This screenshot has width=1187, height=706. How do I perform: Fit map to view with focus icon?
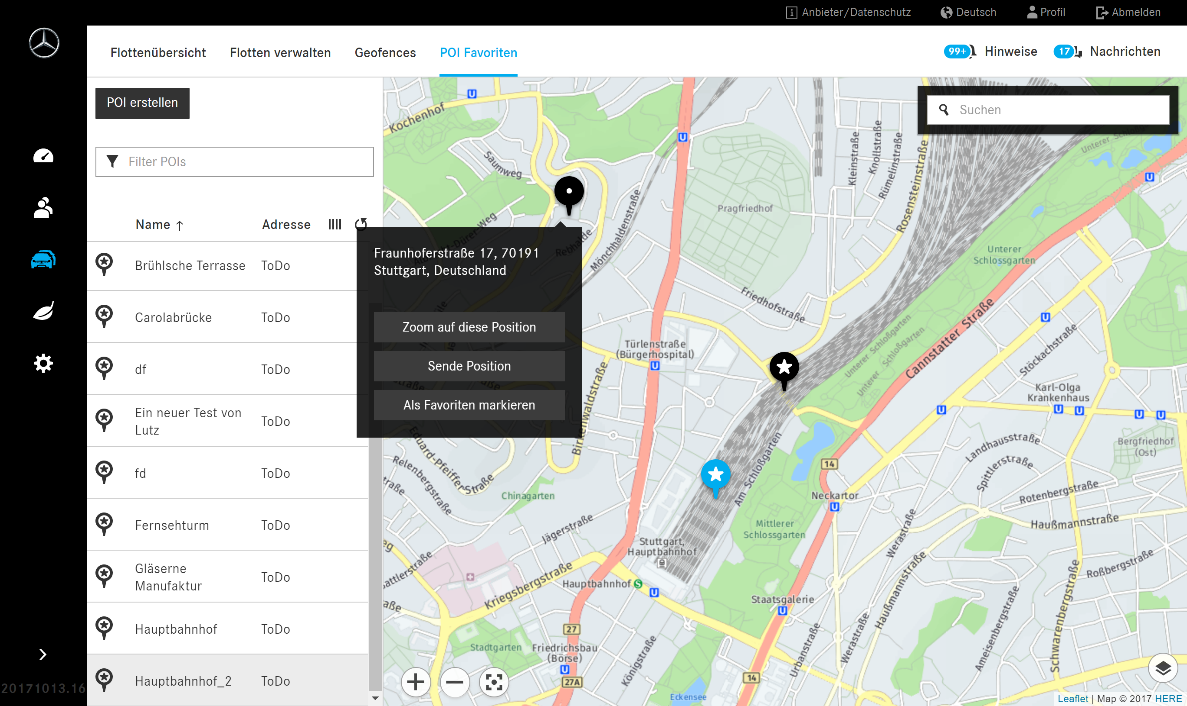[x=494, y=683]
